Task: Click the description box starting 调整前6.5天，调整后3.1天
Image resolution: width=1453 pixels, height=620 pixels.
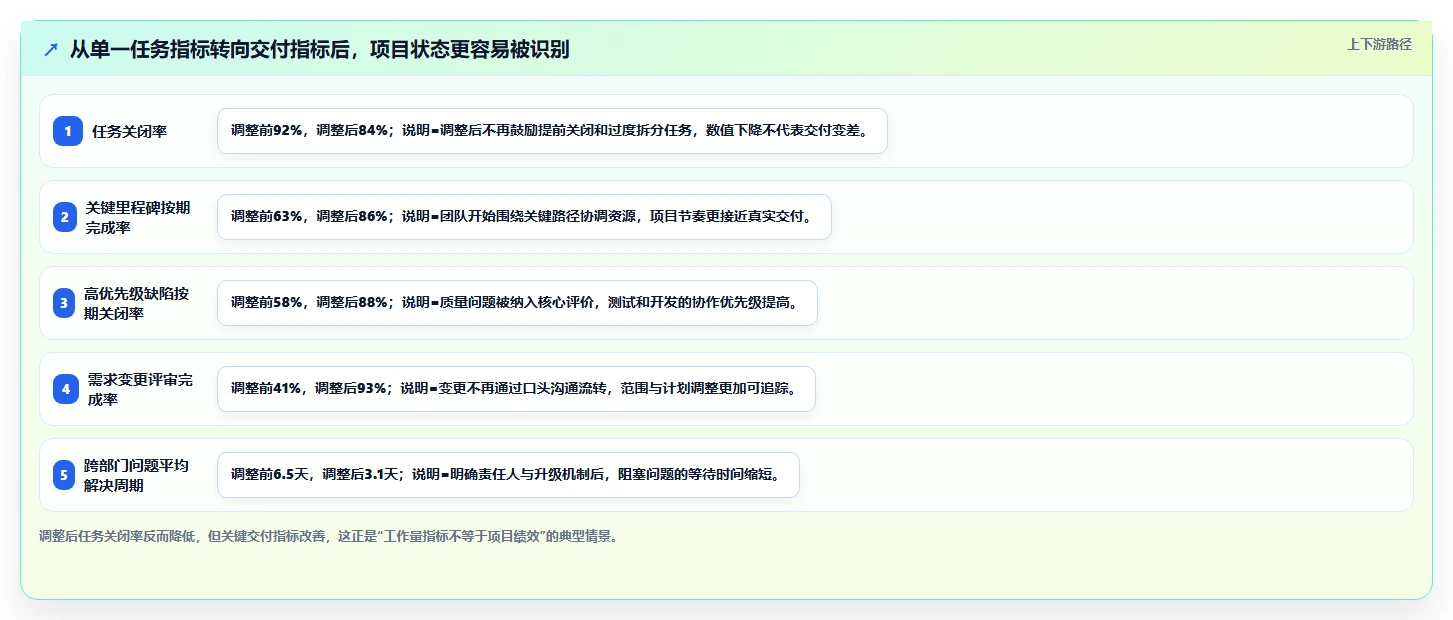Action: point(508,475)
